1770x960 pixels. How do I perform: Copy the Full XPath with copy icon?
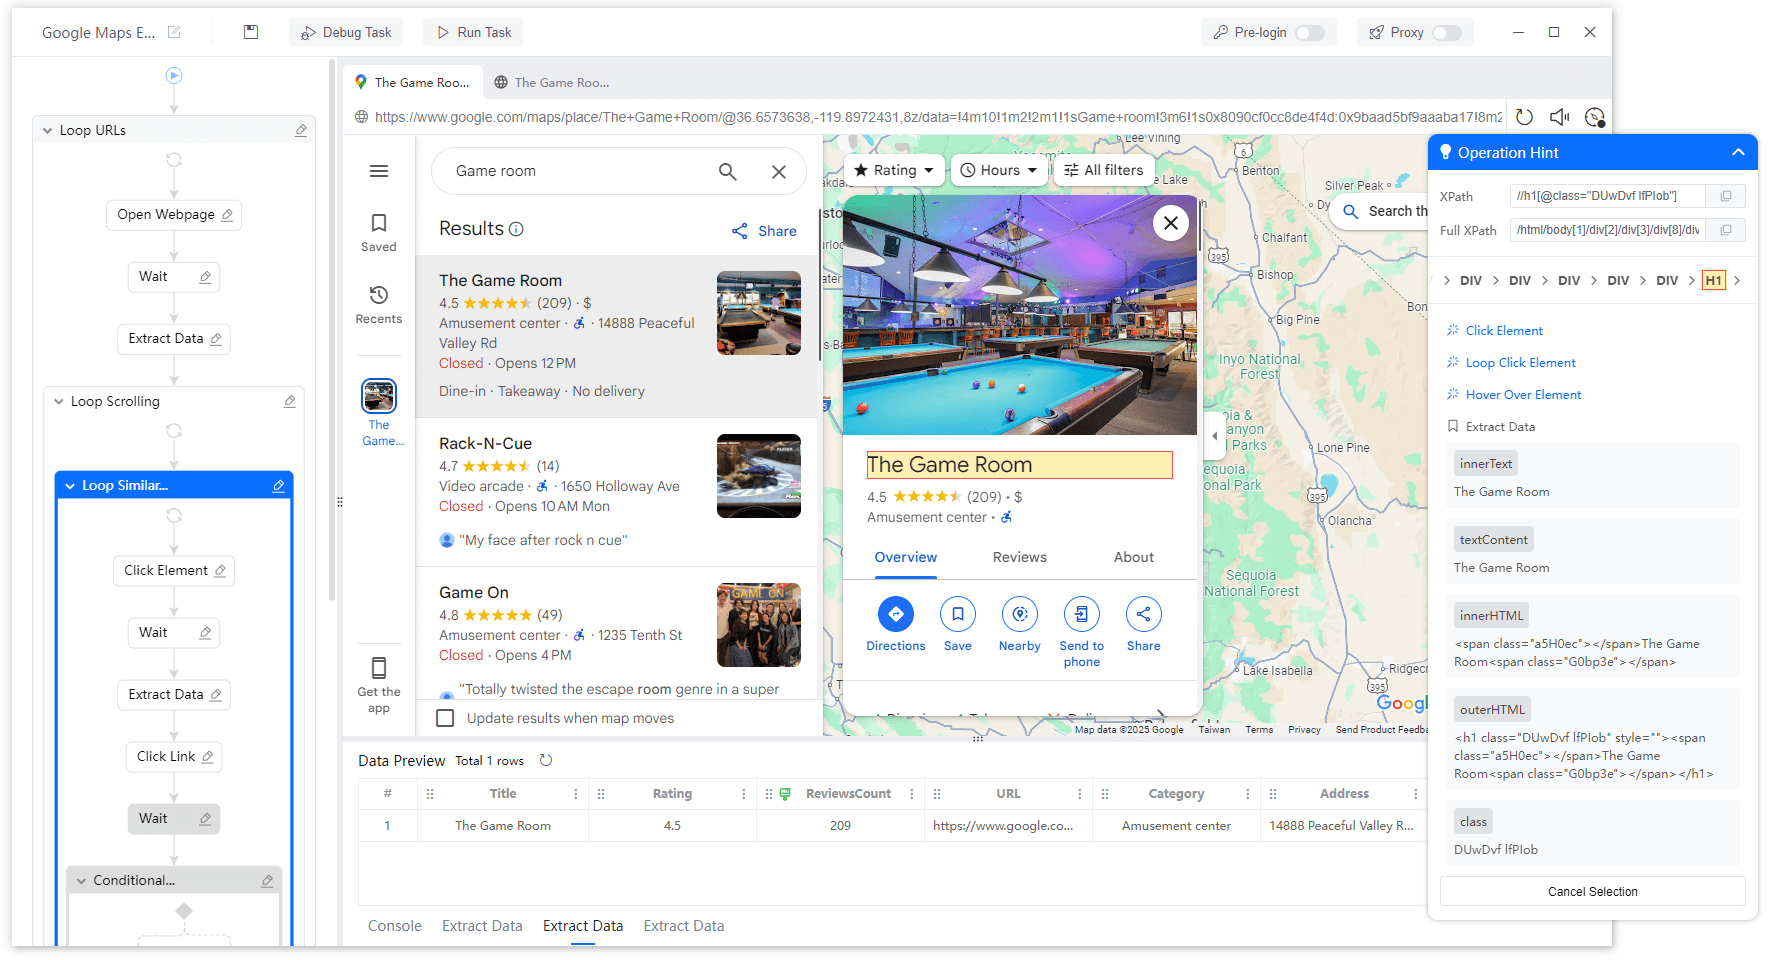point(1726,230)
